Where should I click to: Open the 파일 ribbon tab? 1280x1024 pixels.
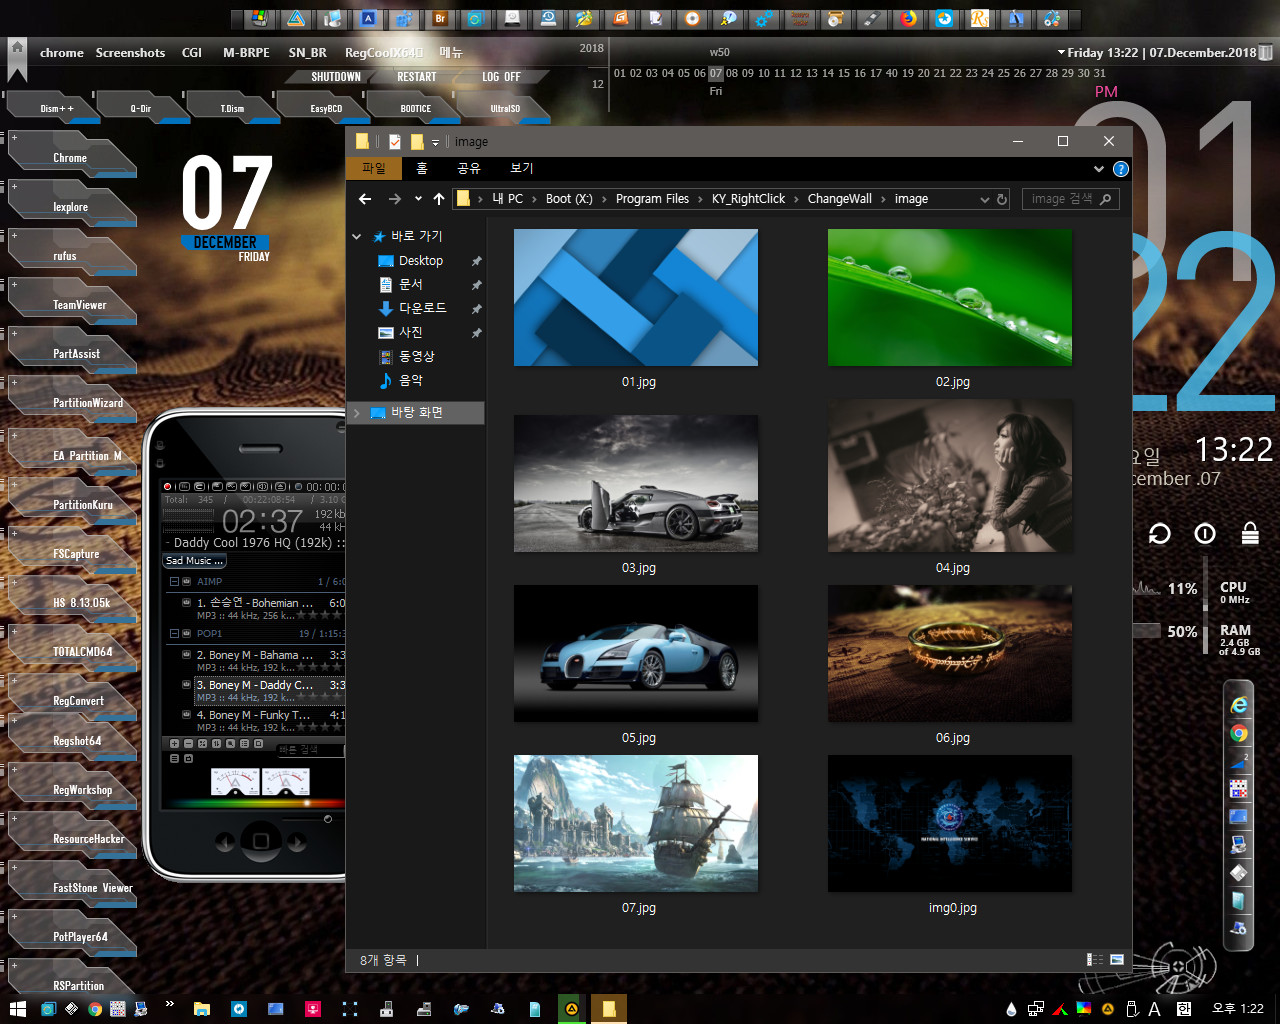373,168
